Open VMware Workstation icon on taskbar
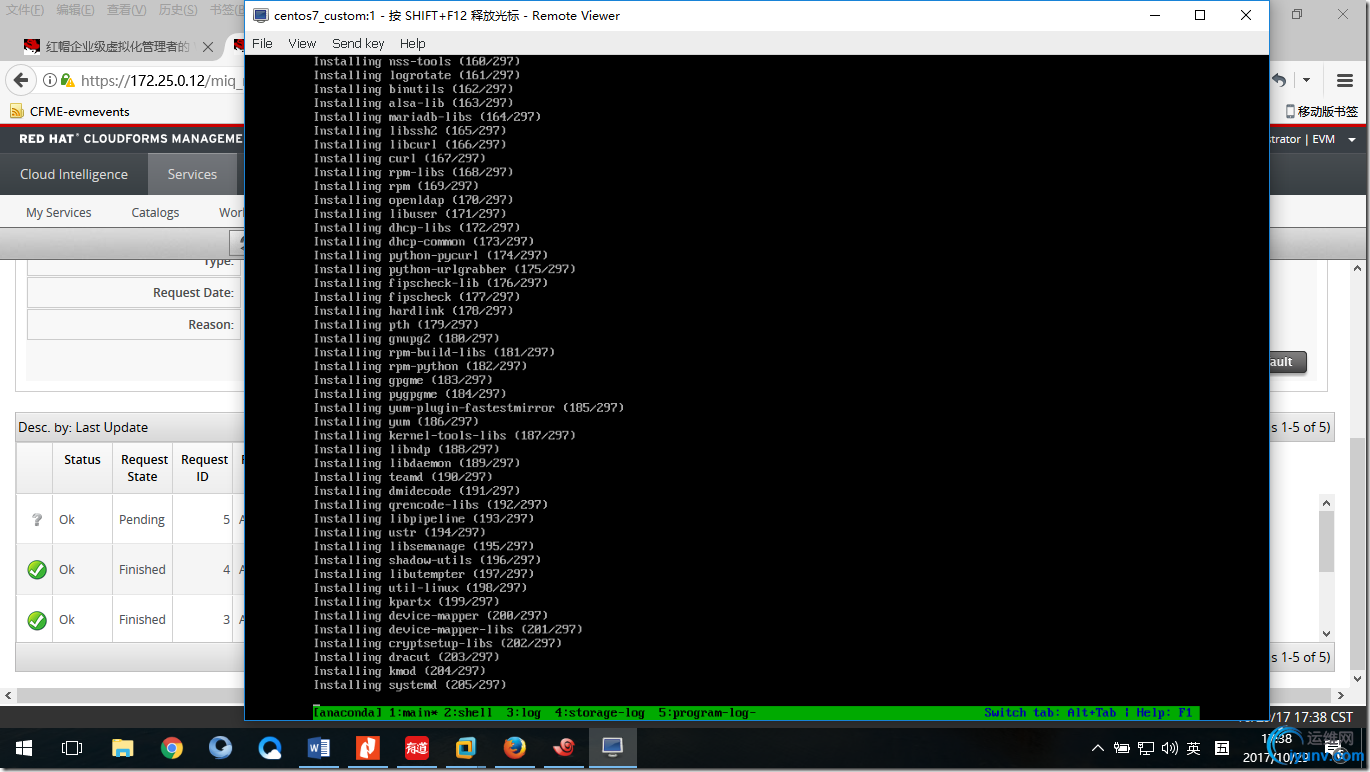 [x=466, y=748]
